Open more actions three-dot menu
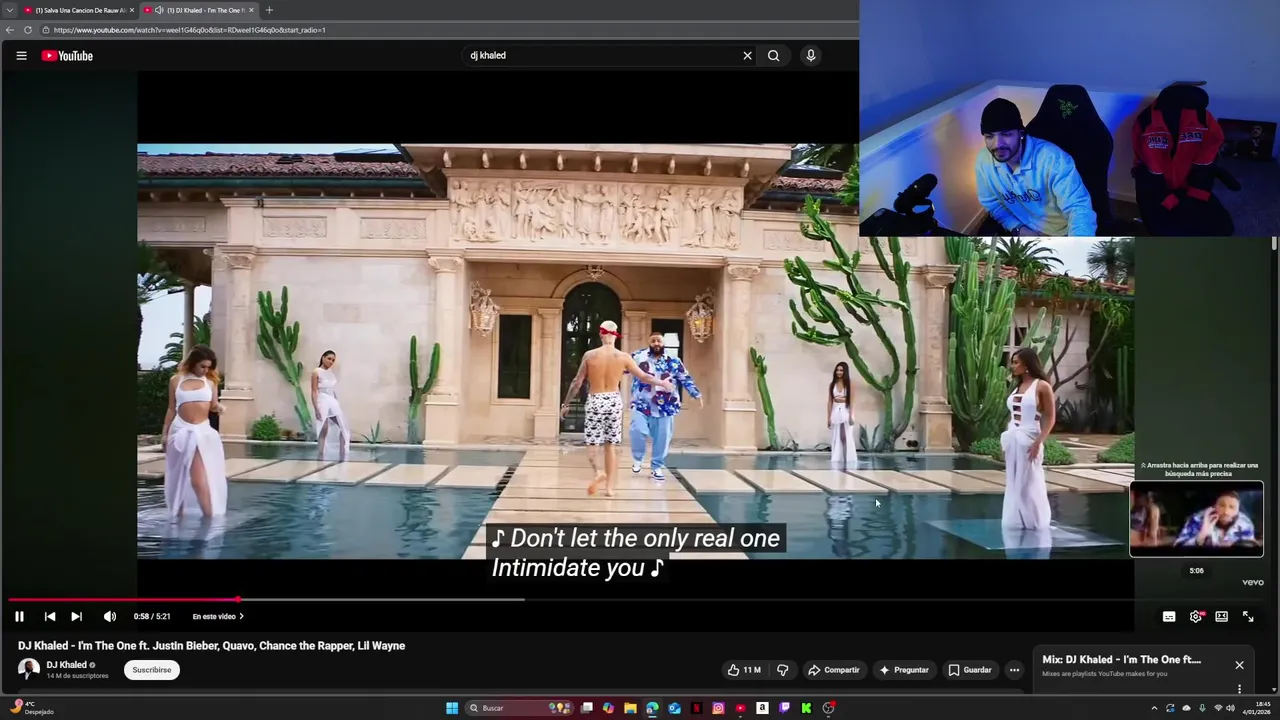 [1014, 670]
